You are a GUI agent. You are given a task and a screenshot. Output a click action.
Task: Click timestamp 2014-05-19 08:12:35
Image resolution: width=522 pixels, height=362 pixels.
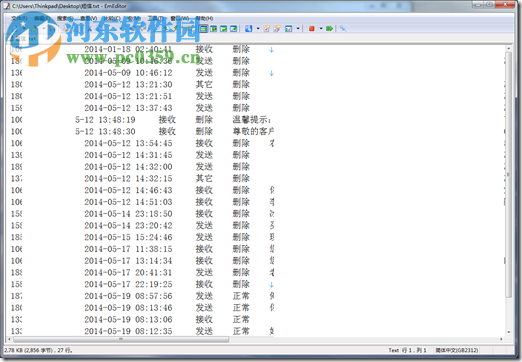pyautogui.click(x=128, y=331)
